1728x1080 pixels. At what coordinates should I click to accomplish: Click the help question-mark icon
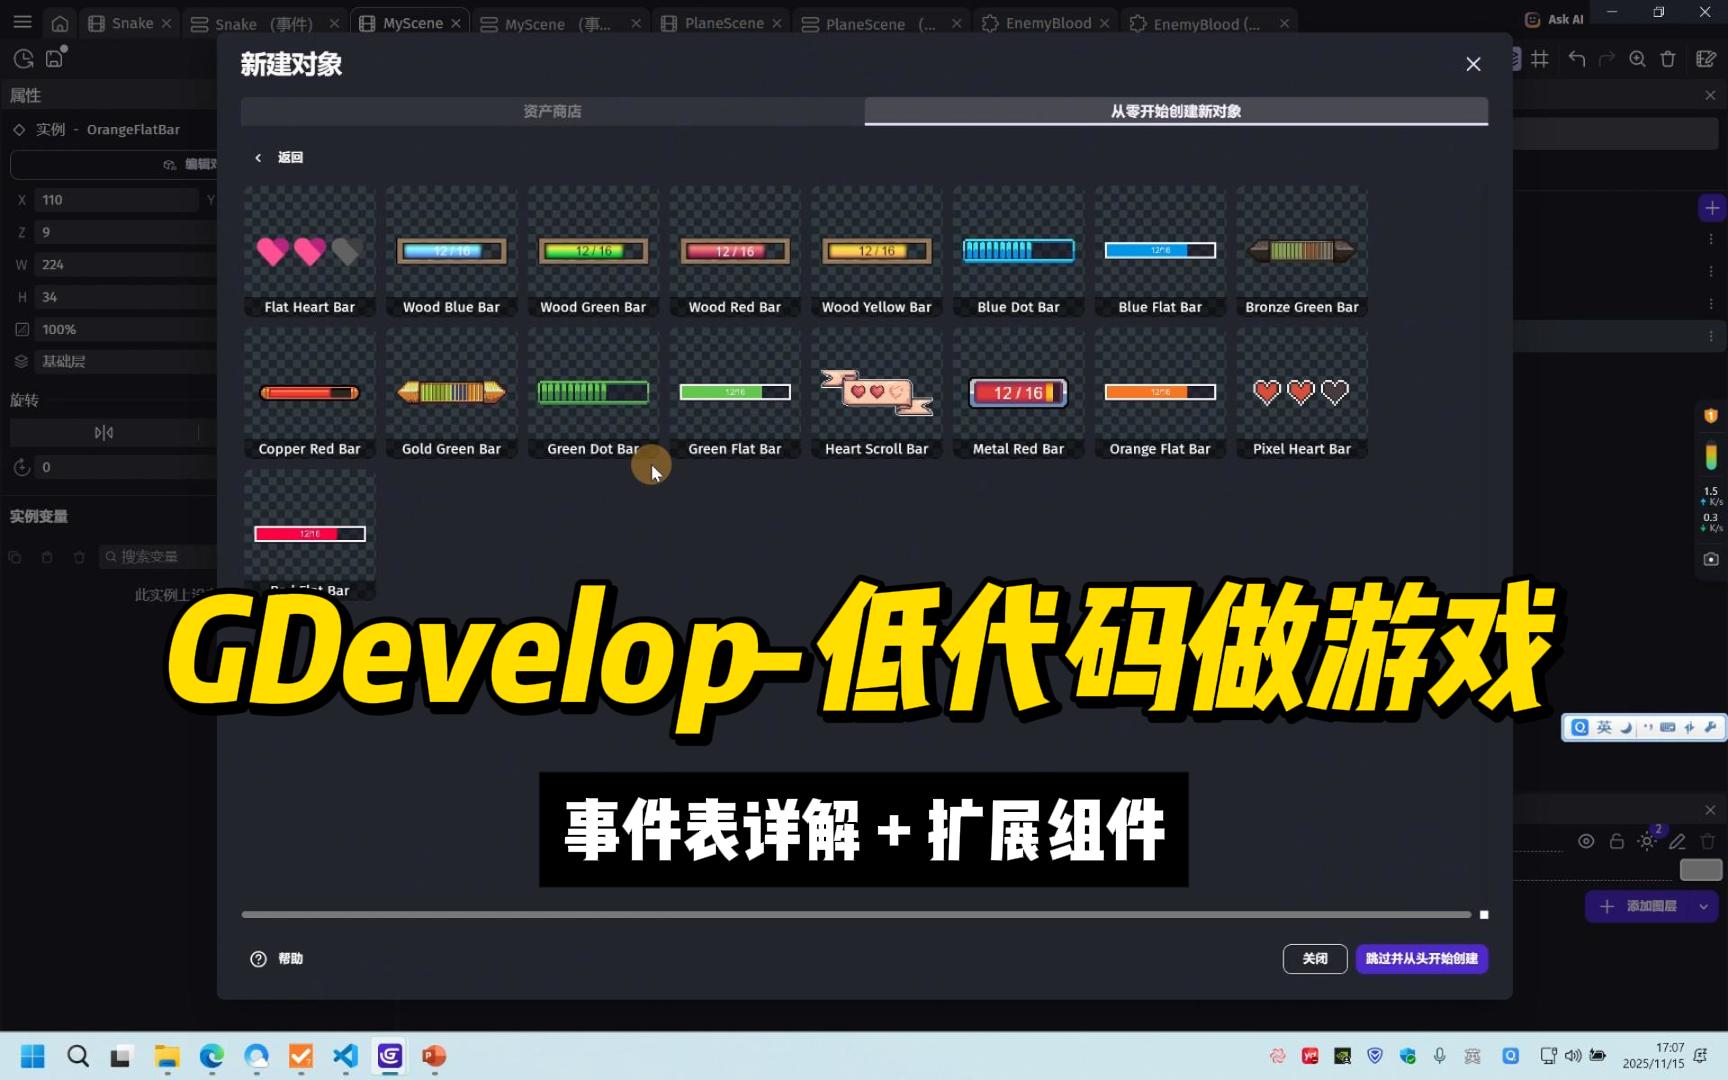coord(258,958)
